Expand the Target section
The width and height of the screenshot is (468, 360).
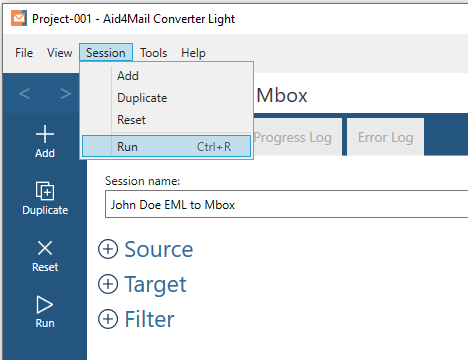pyautogui.click(x=108, y=284)
